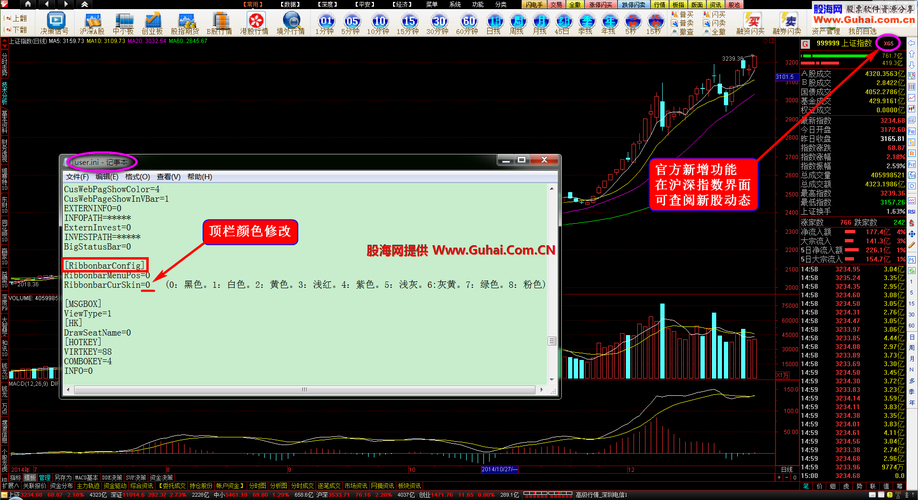Select 【深度】 ribbon tab
The width and height of the screenshot is (918, 500).
(x=327, y=4)
